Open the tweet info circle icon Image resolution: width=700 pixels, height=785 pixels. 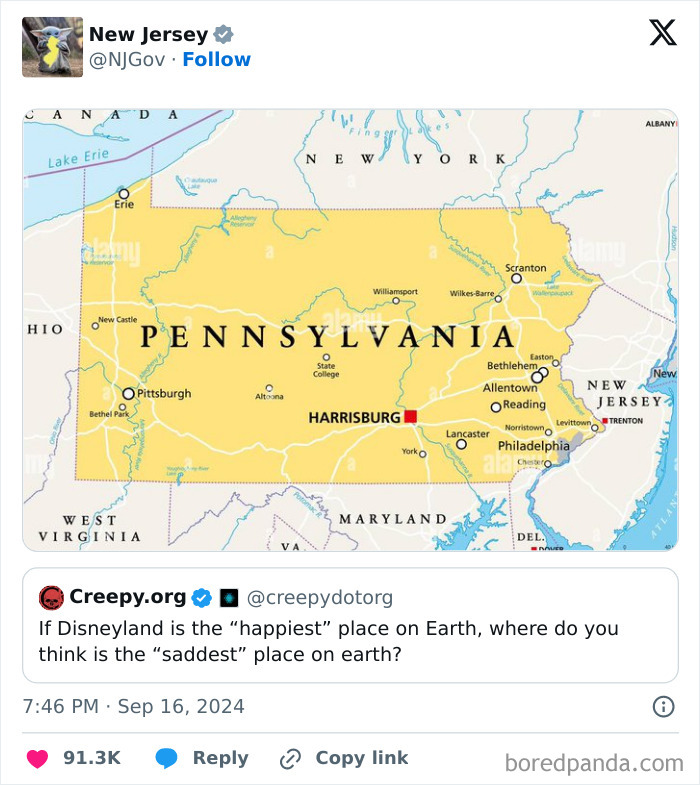tap(663, 706)
